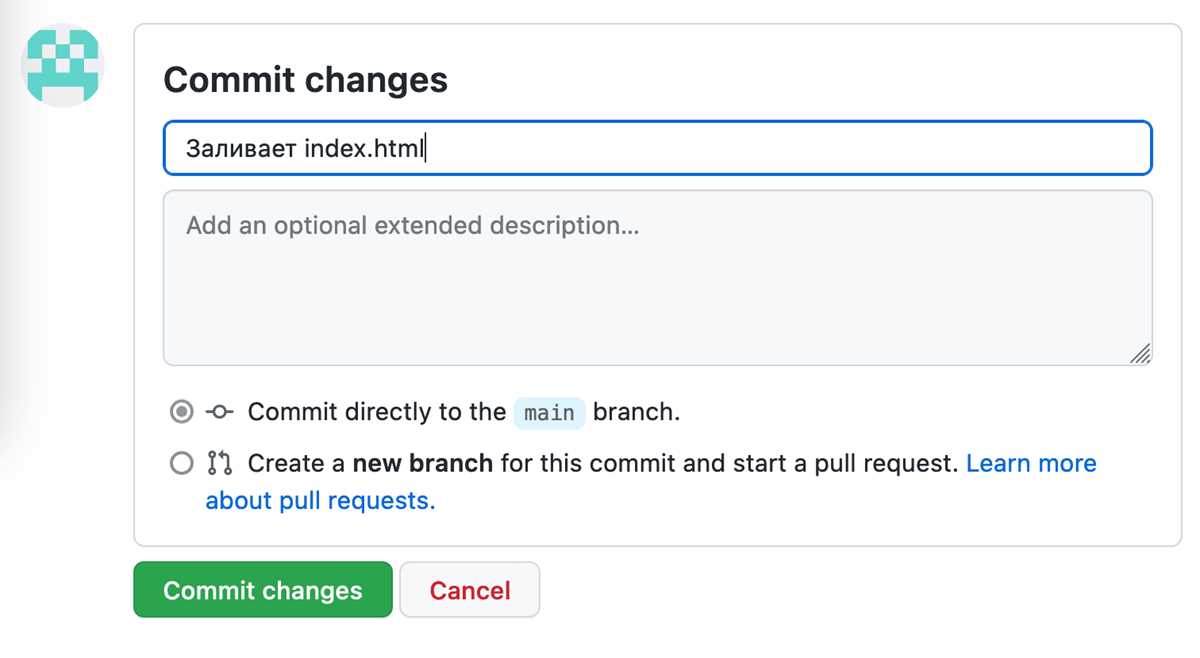Click the 'Commit directly to the' label text
Screen dimensions: 1200x658
pos(377,411)
